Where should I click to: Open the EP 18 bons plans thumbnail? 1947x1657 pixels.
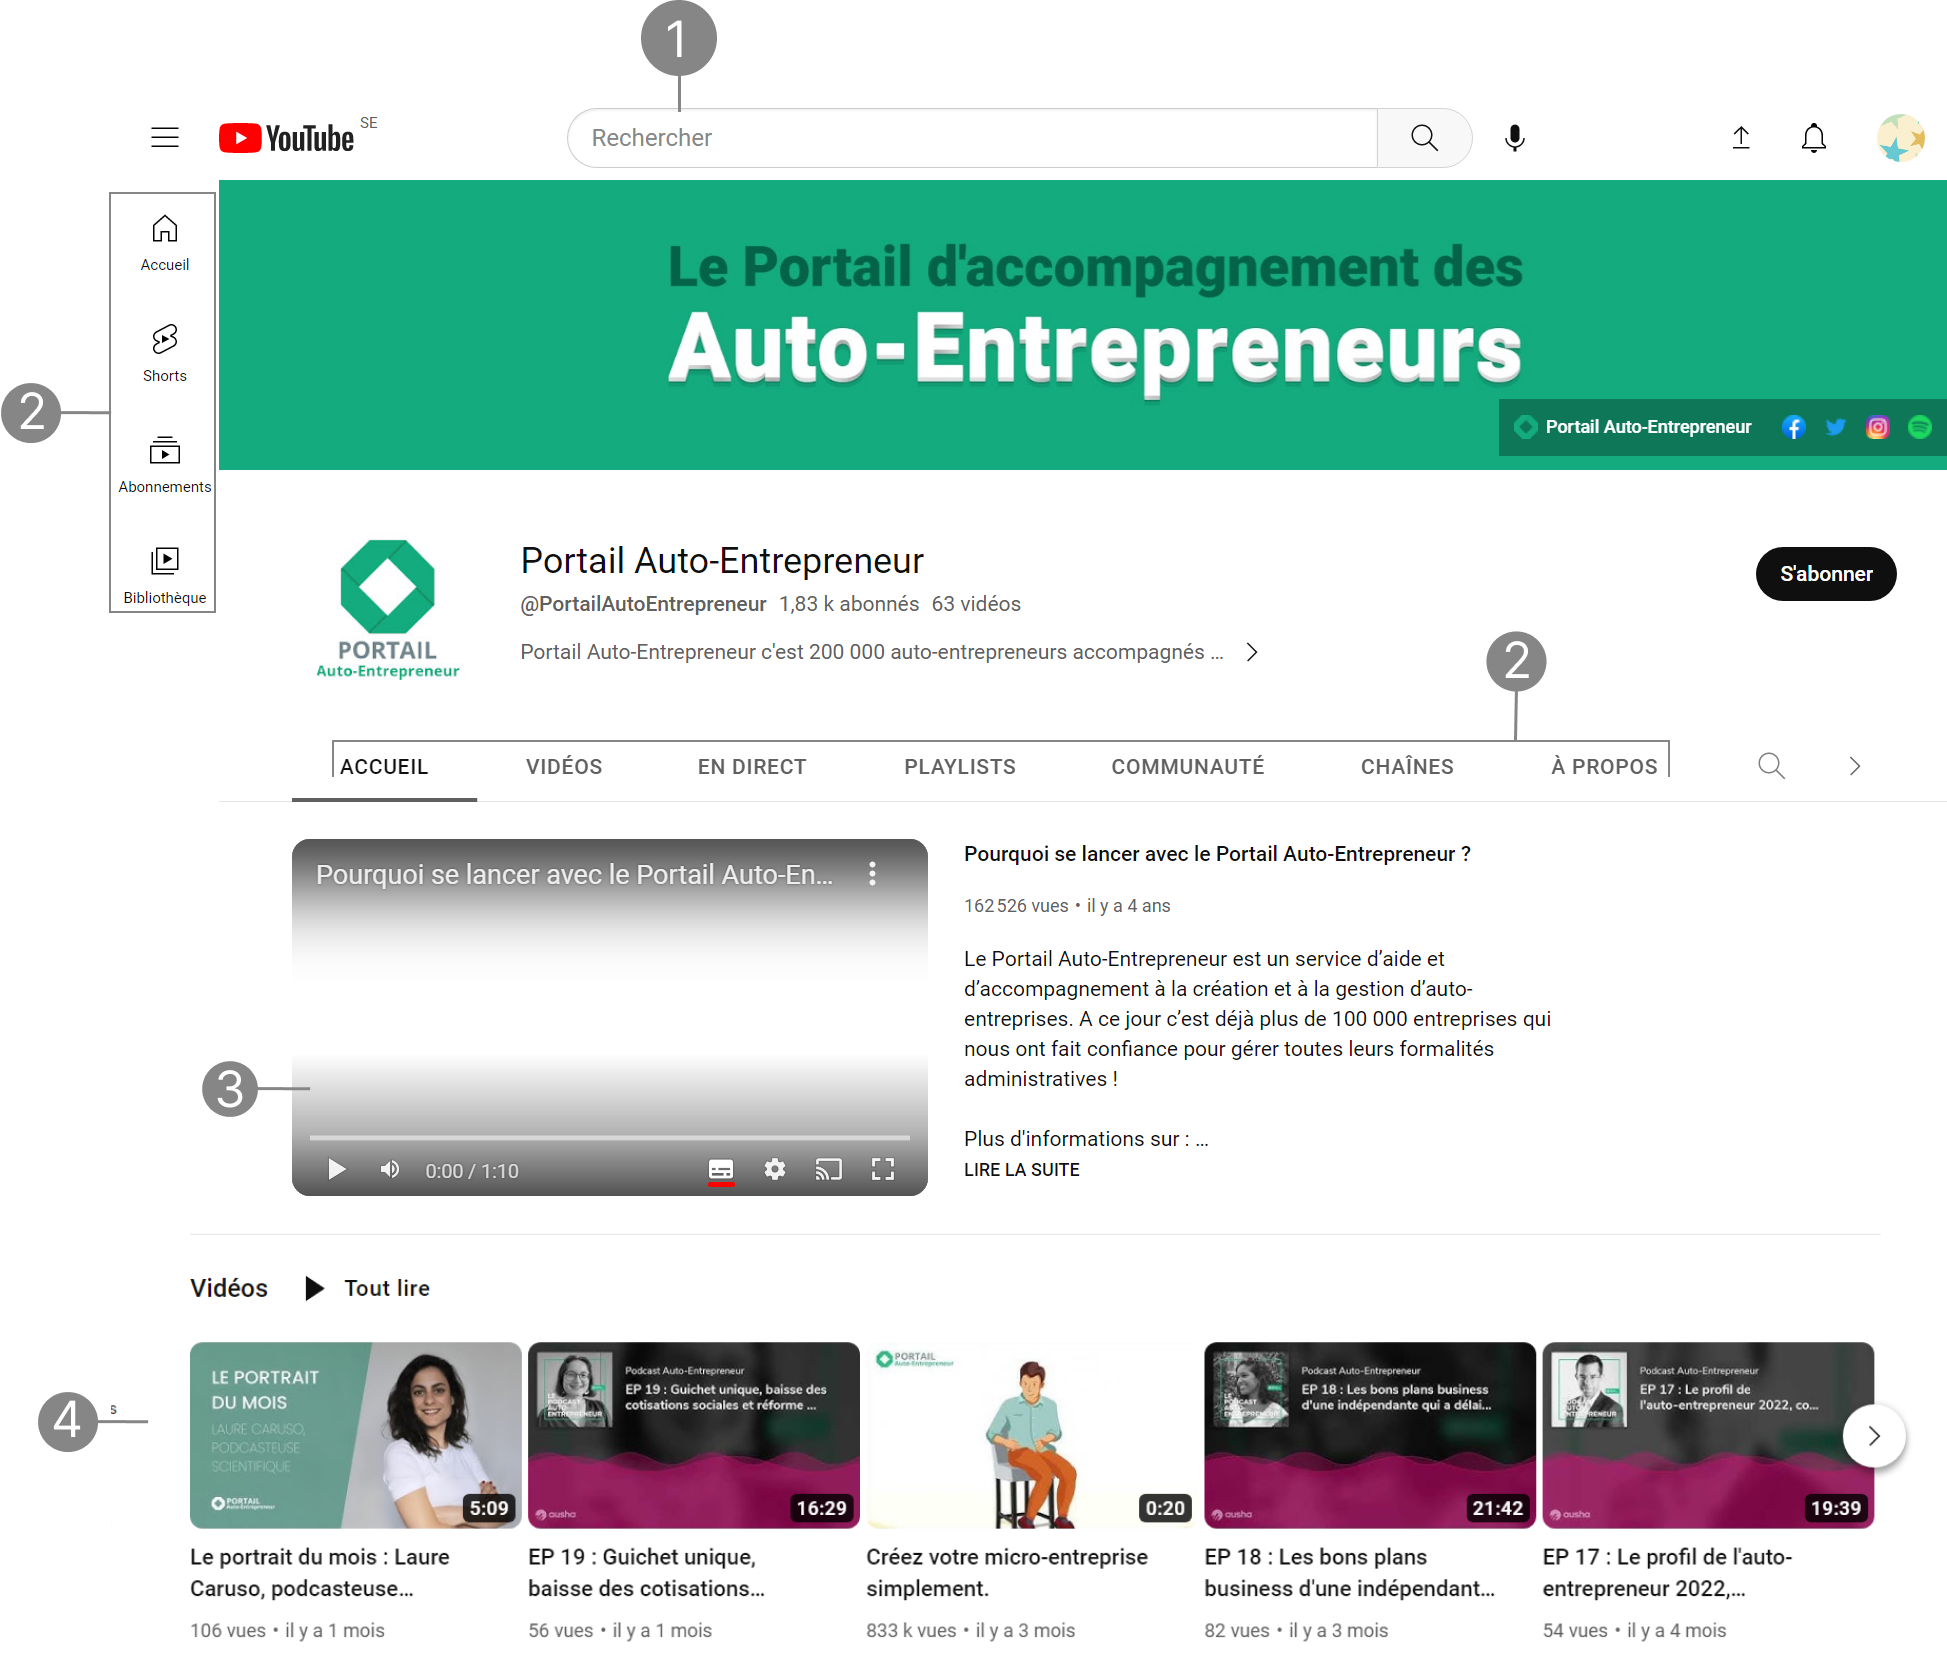pos(1370,1435)
